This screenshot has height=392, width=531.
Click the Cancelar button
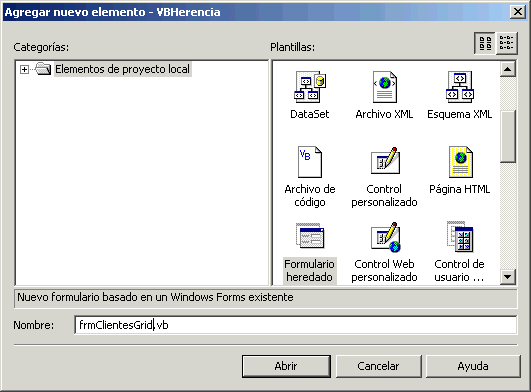click(378, 366)
